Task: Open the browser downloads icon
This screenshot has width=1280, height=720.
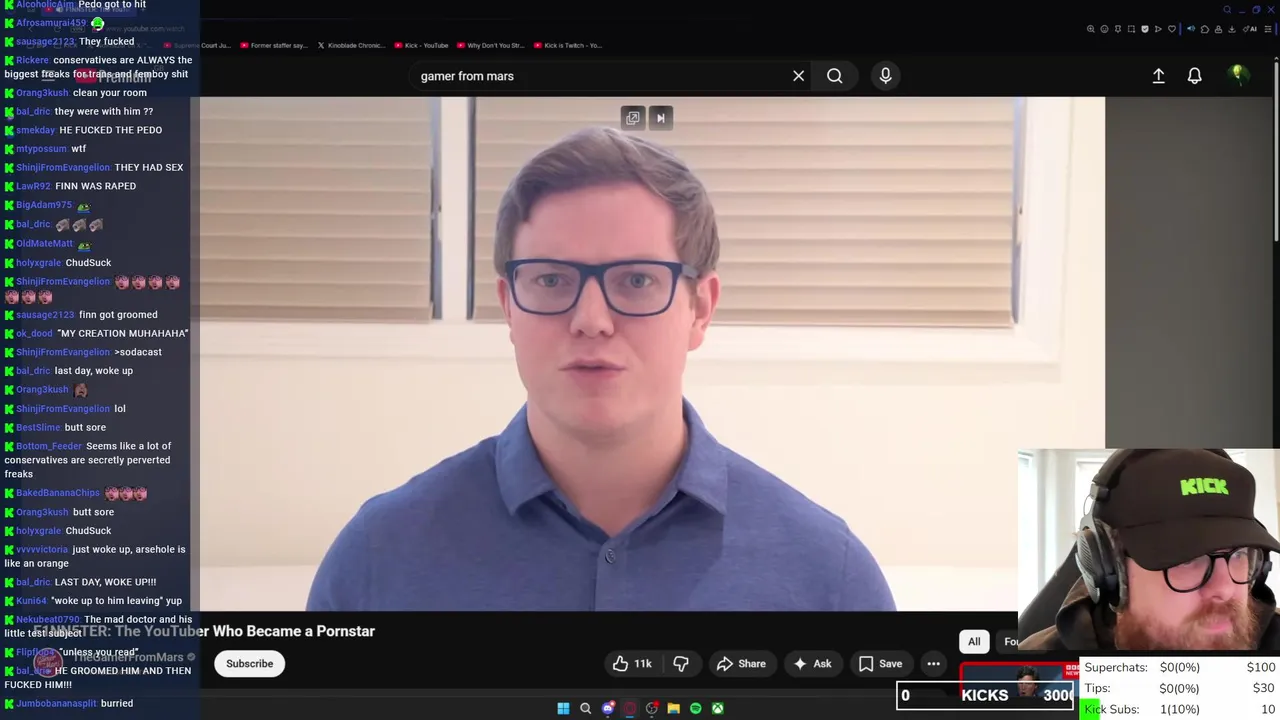Action: [x=1231, y=29]
